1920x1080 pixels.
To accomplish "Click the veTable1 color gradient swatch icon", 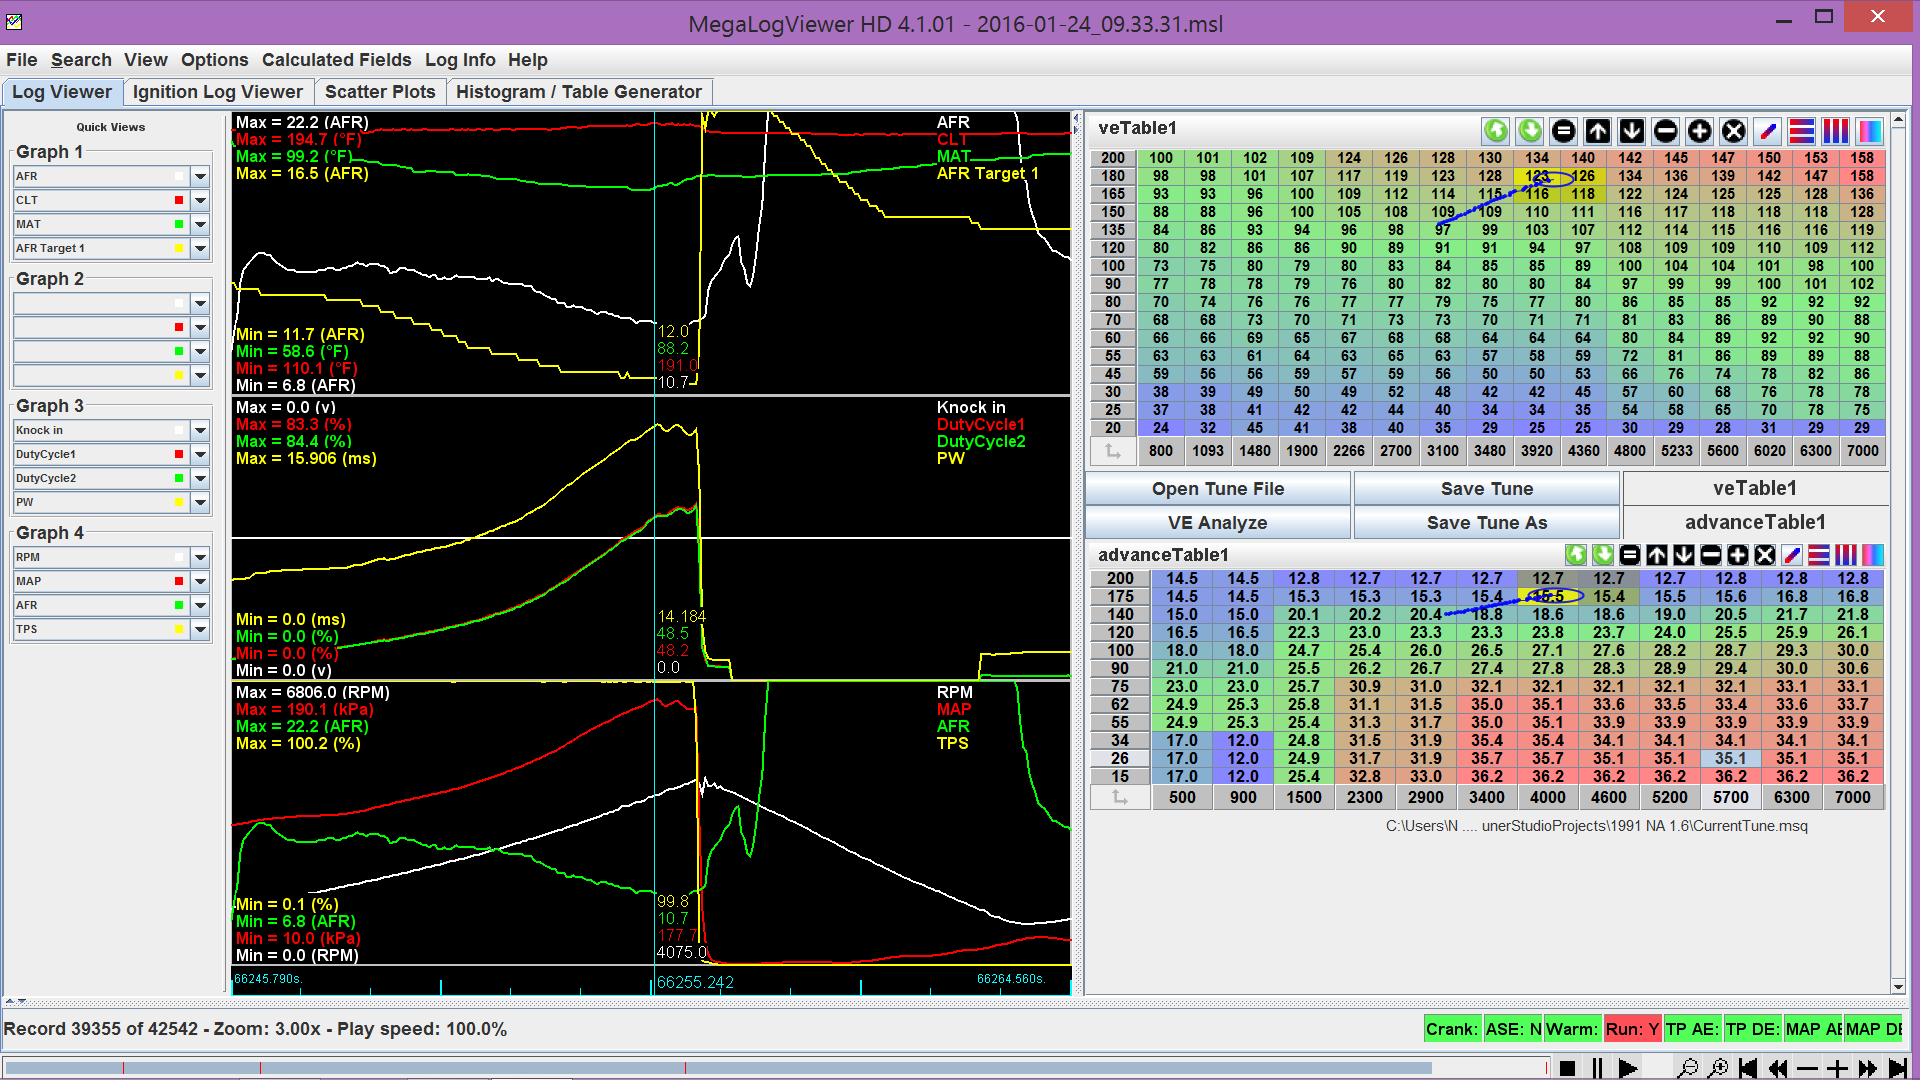I will pyautogui.click(x=1870, y=131).
